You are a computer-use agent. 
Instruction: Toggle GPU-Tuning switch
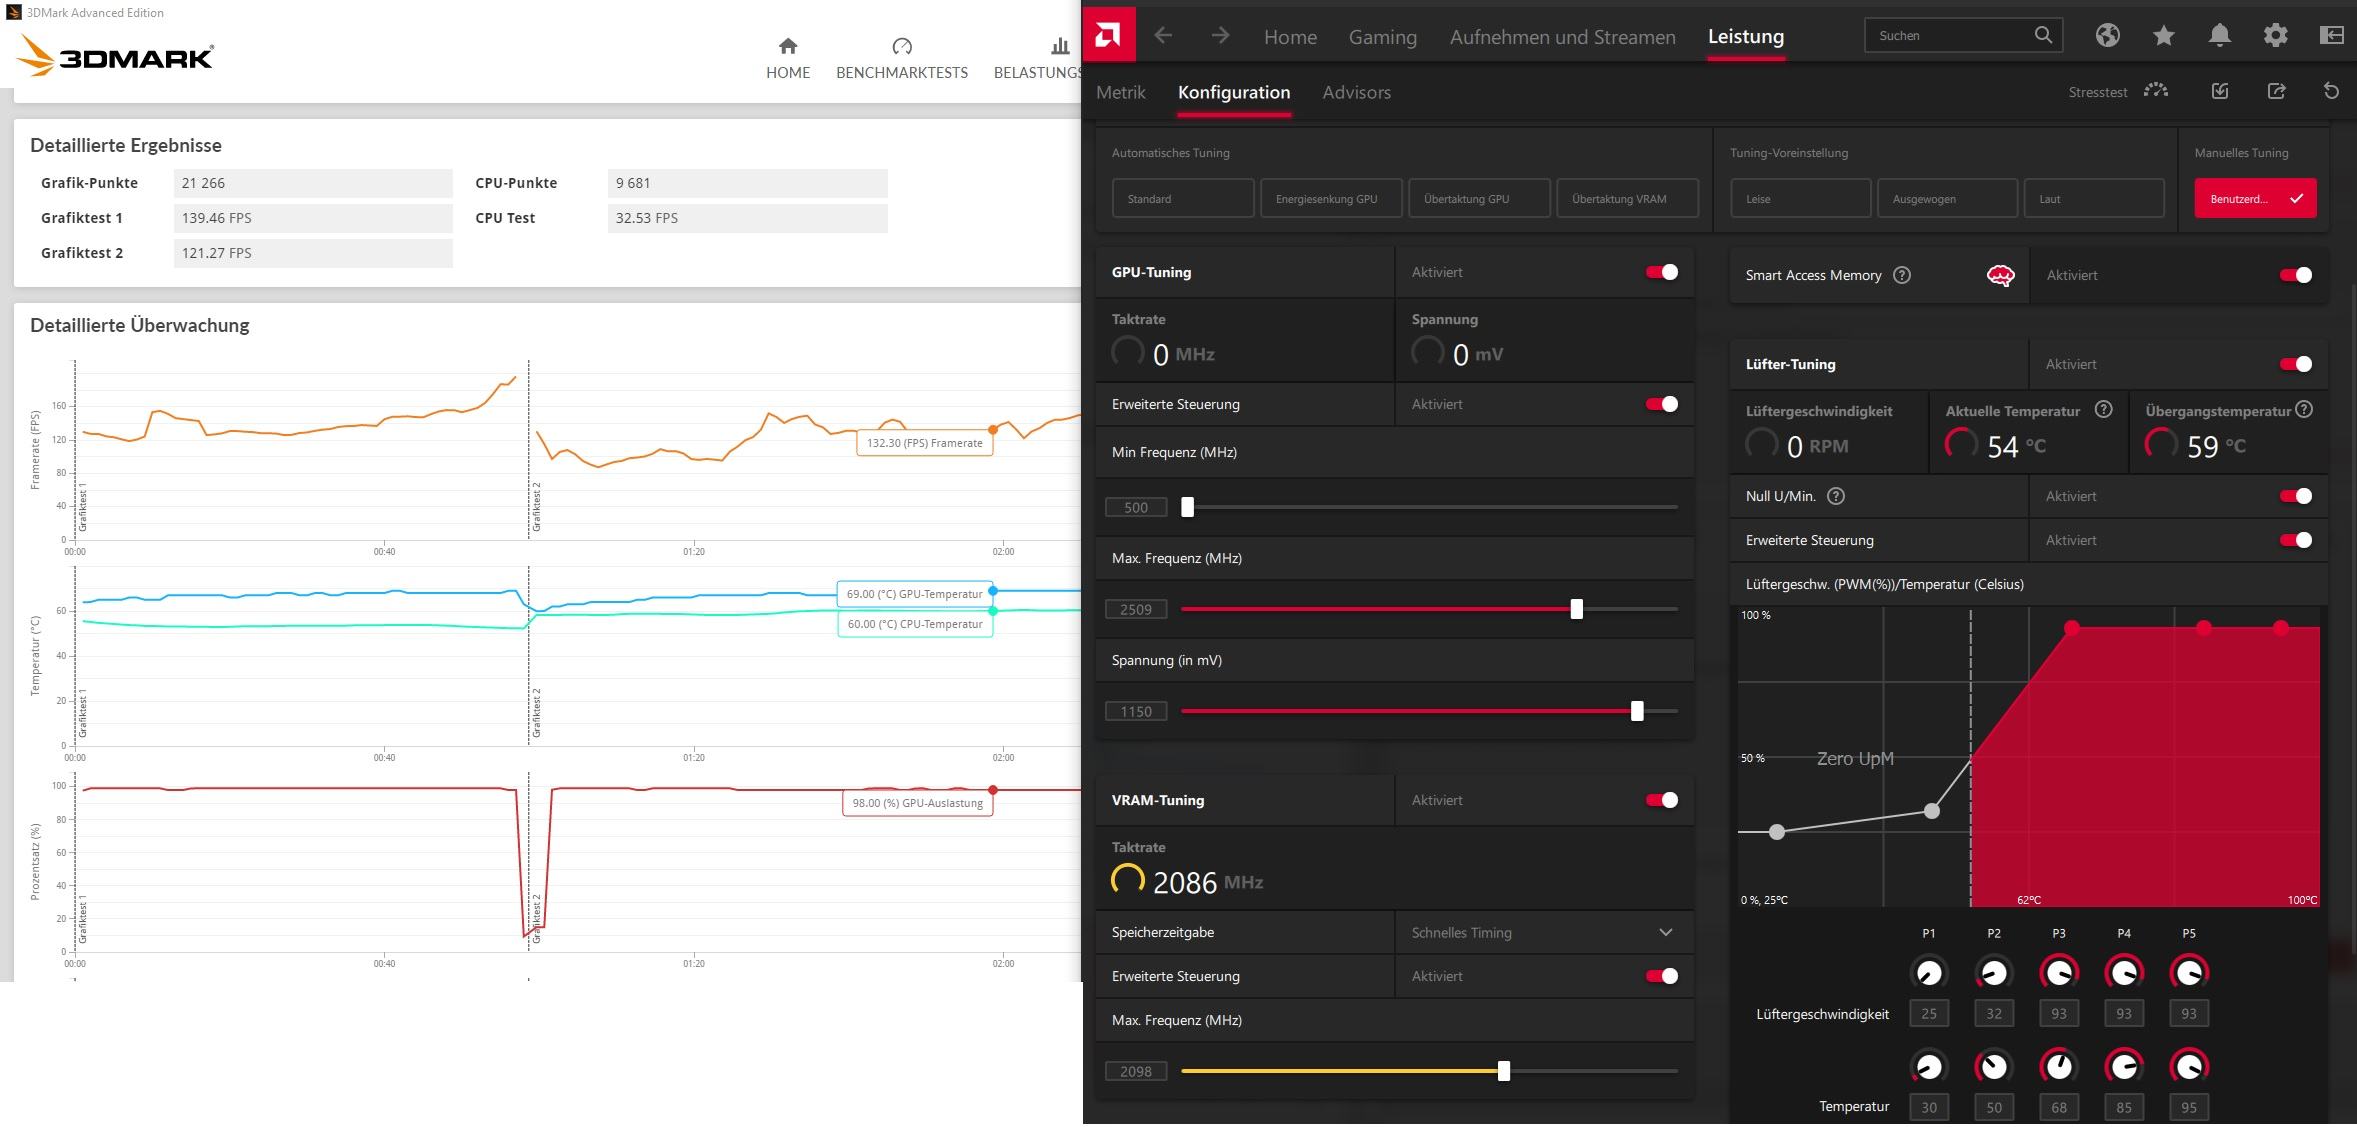[1662, 272]
